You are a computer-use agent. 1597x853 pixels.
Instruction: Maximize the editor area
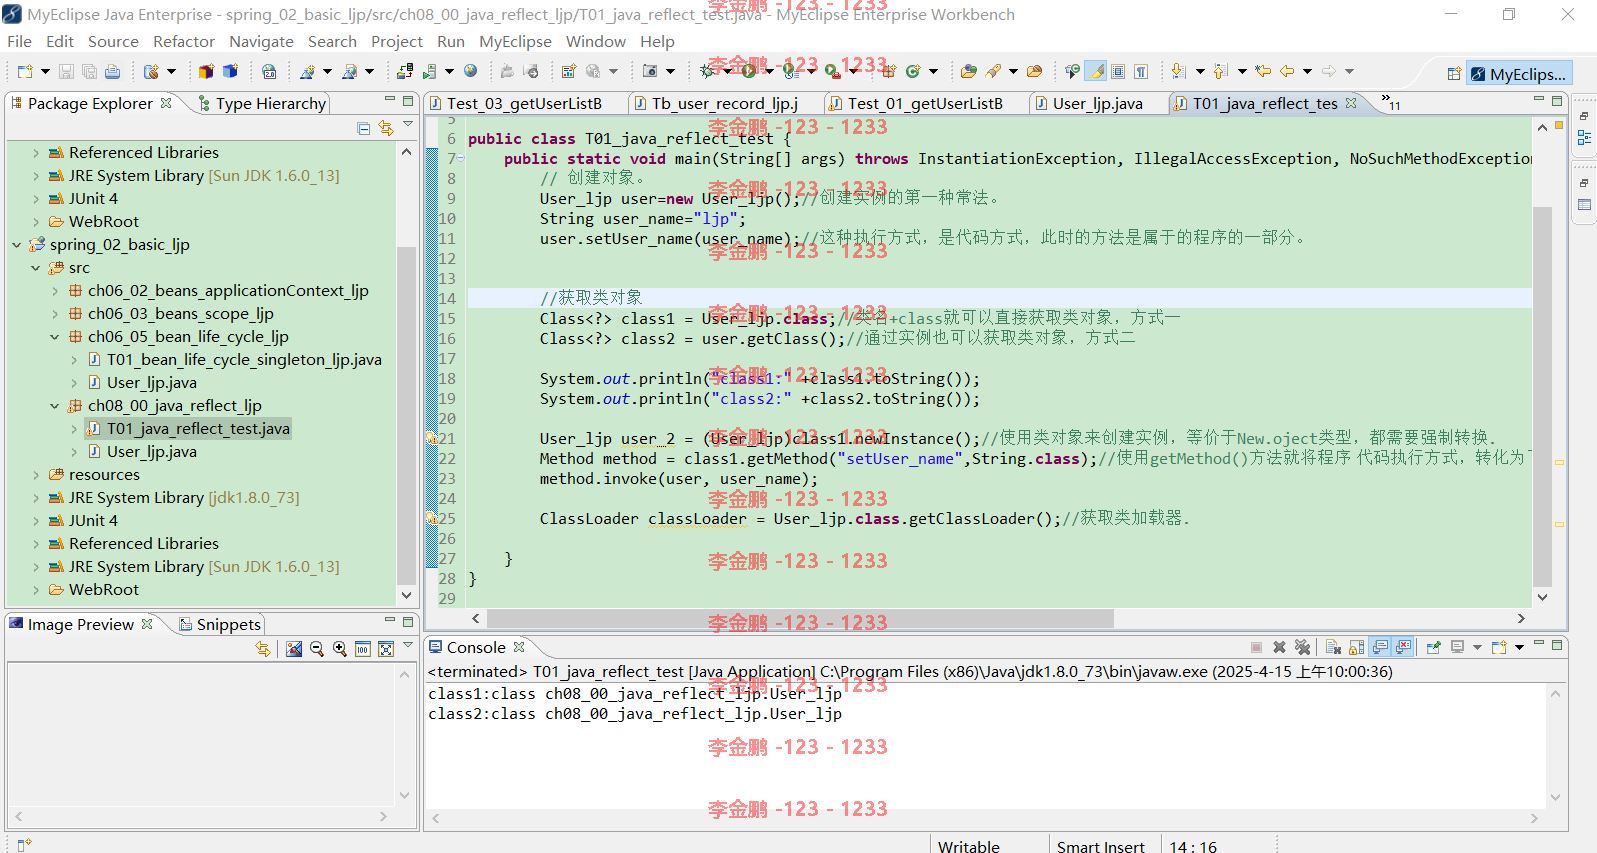click(x=1557, y=100)
